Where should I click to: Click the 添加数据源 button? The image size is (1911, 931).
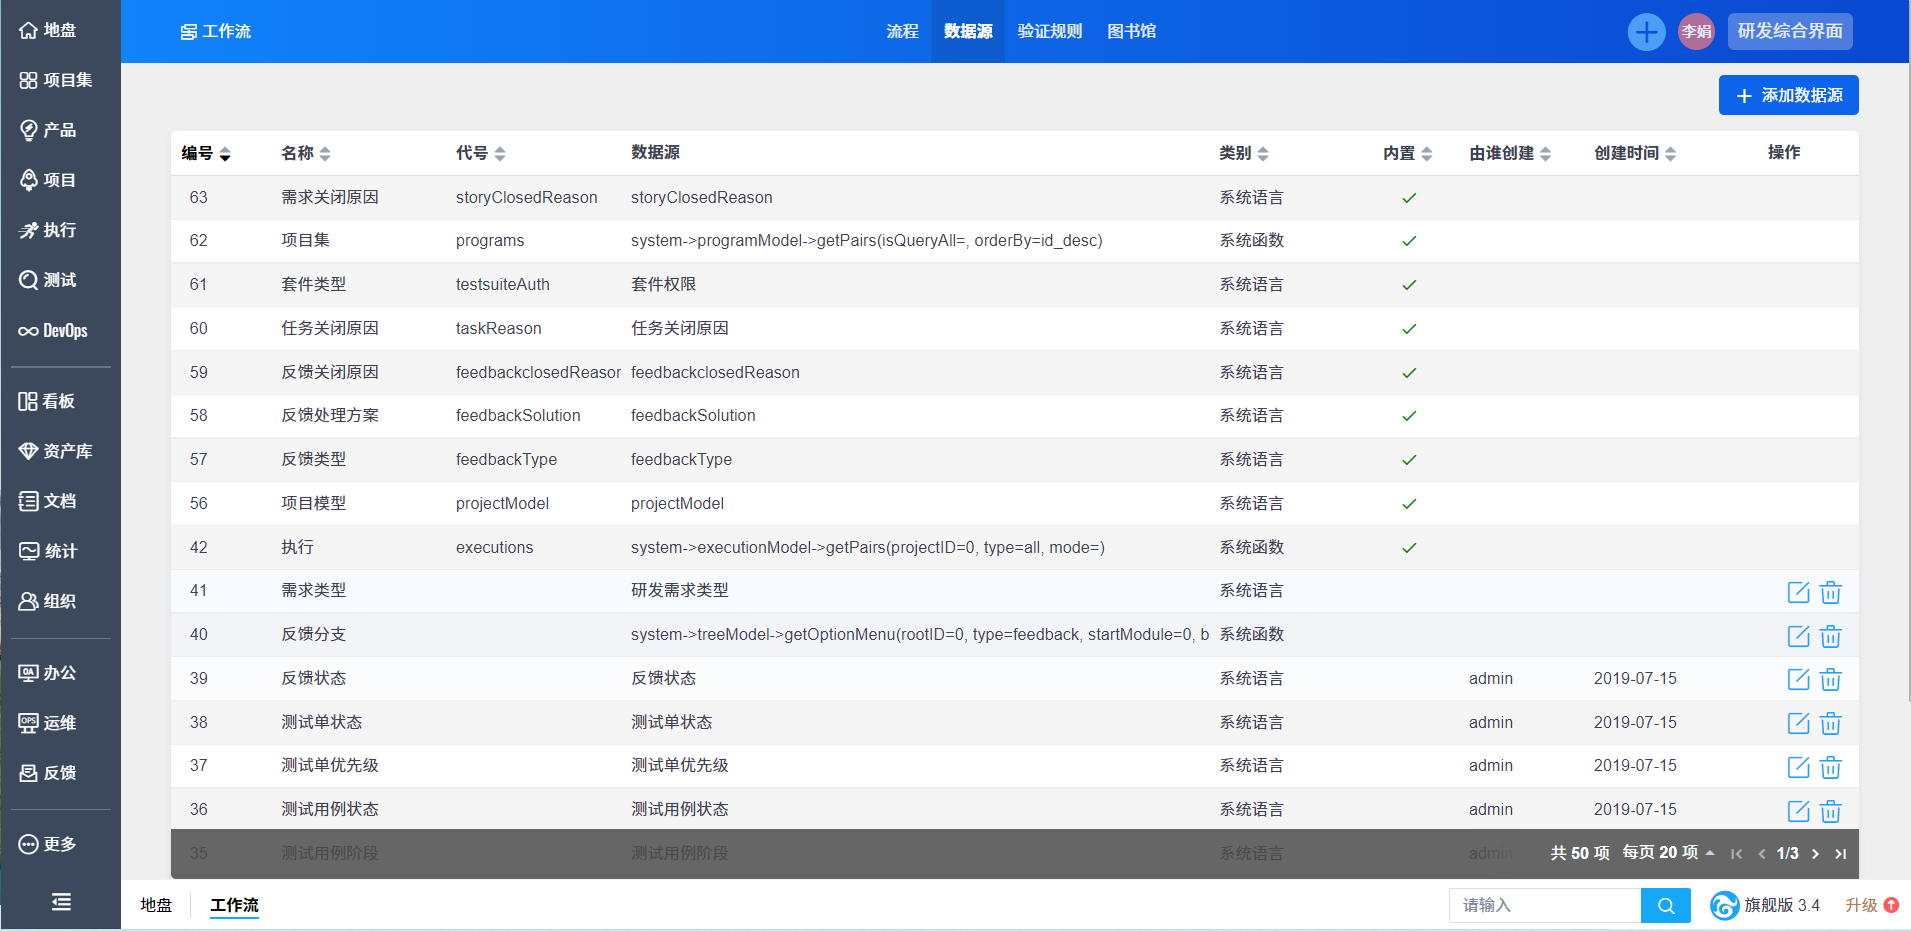coord(1788,95)
